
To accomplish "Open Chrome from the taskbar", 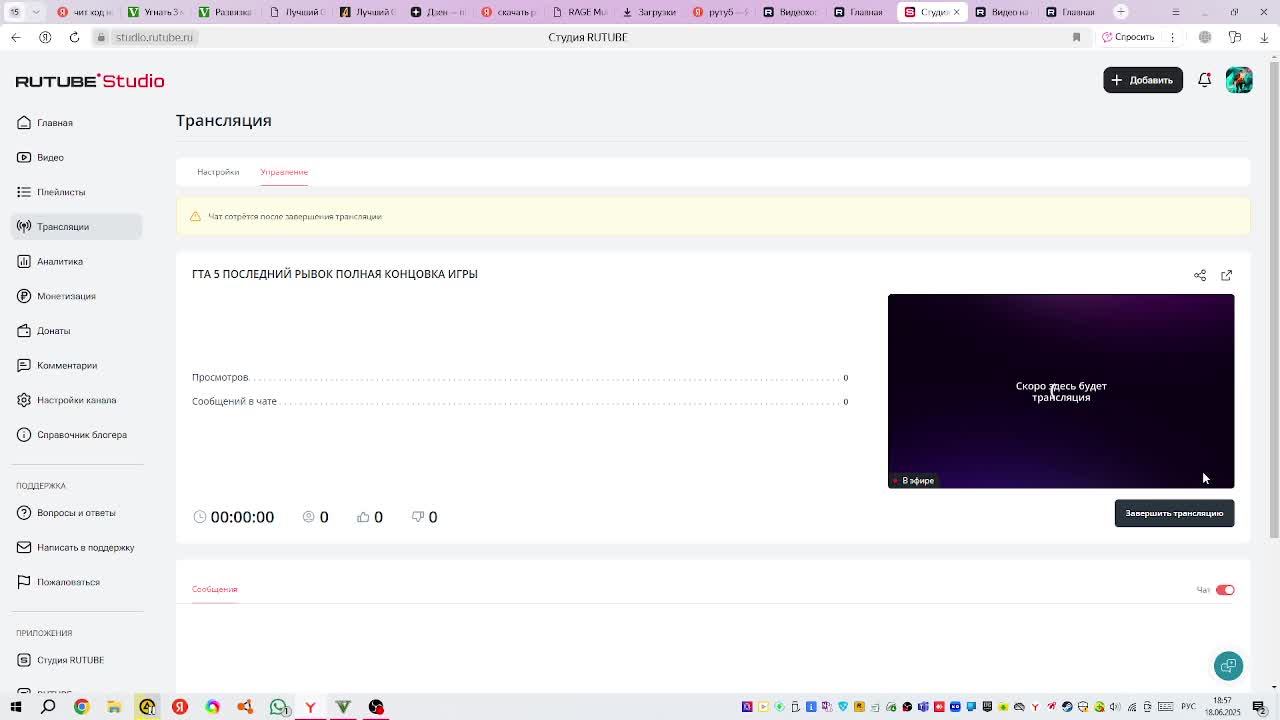I will point(81,707).
